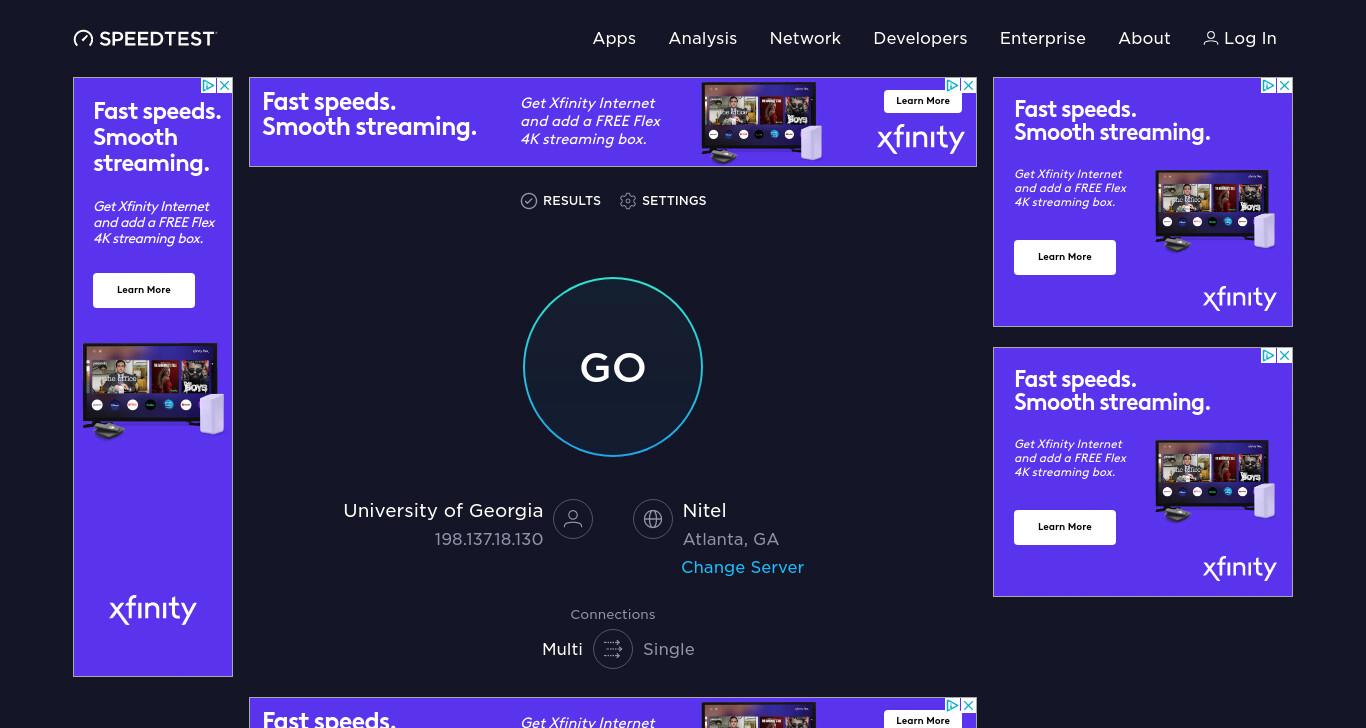Click Learn More in left sidebar ad

(144, 290)
